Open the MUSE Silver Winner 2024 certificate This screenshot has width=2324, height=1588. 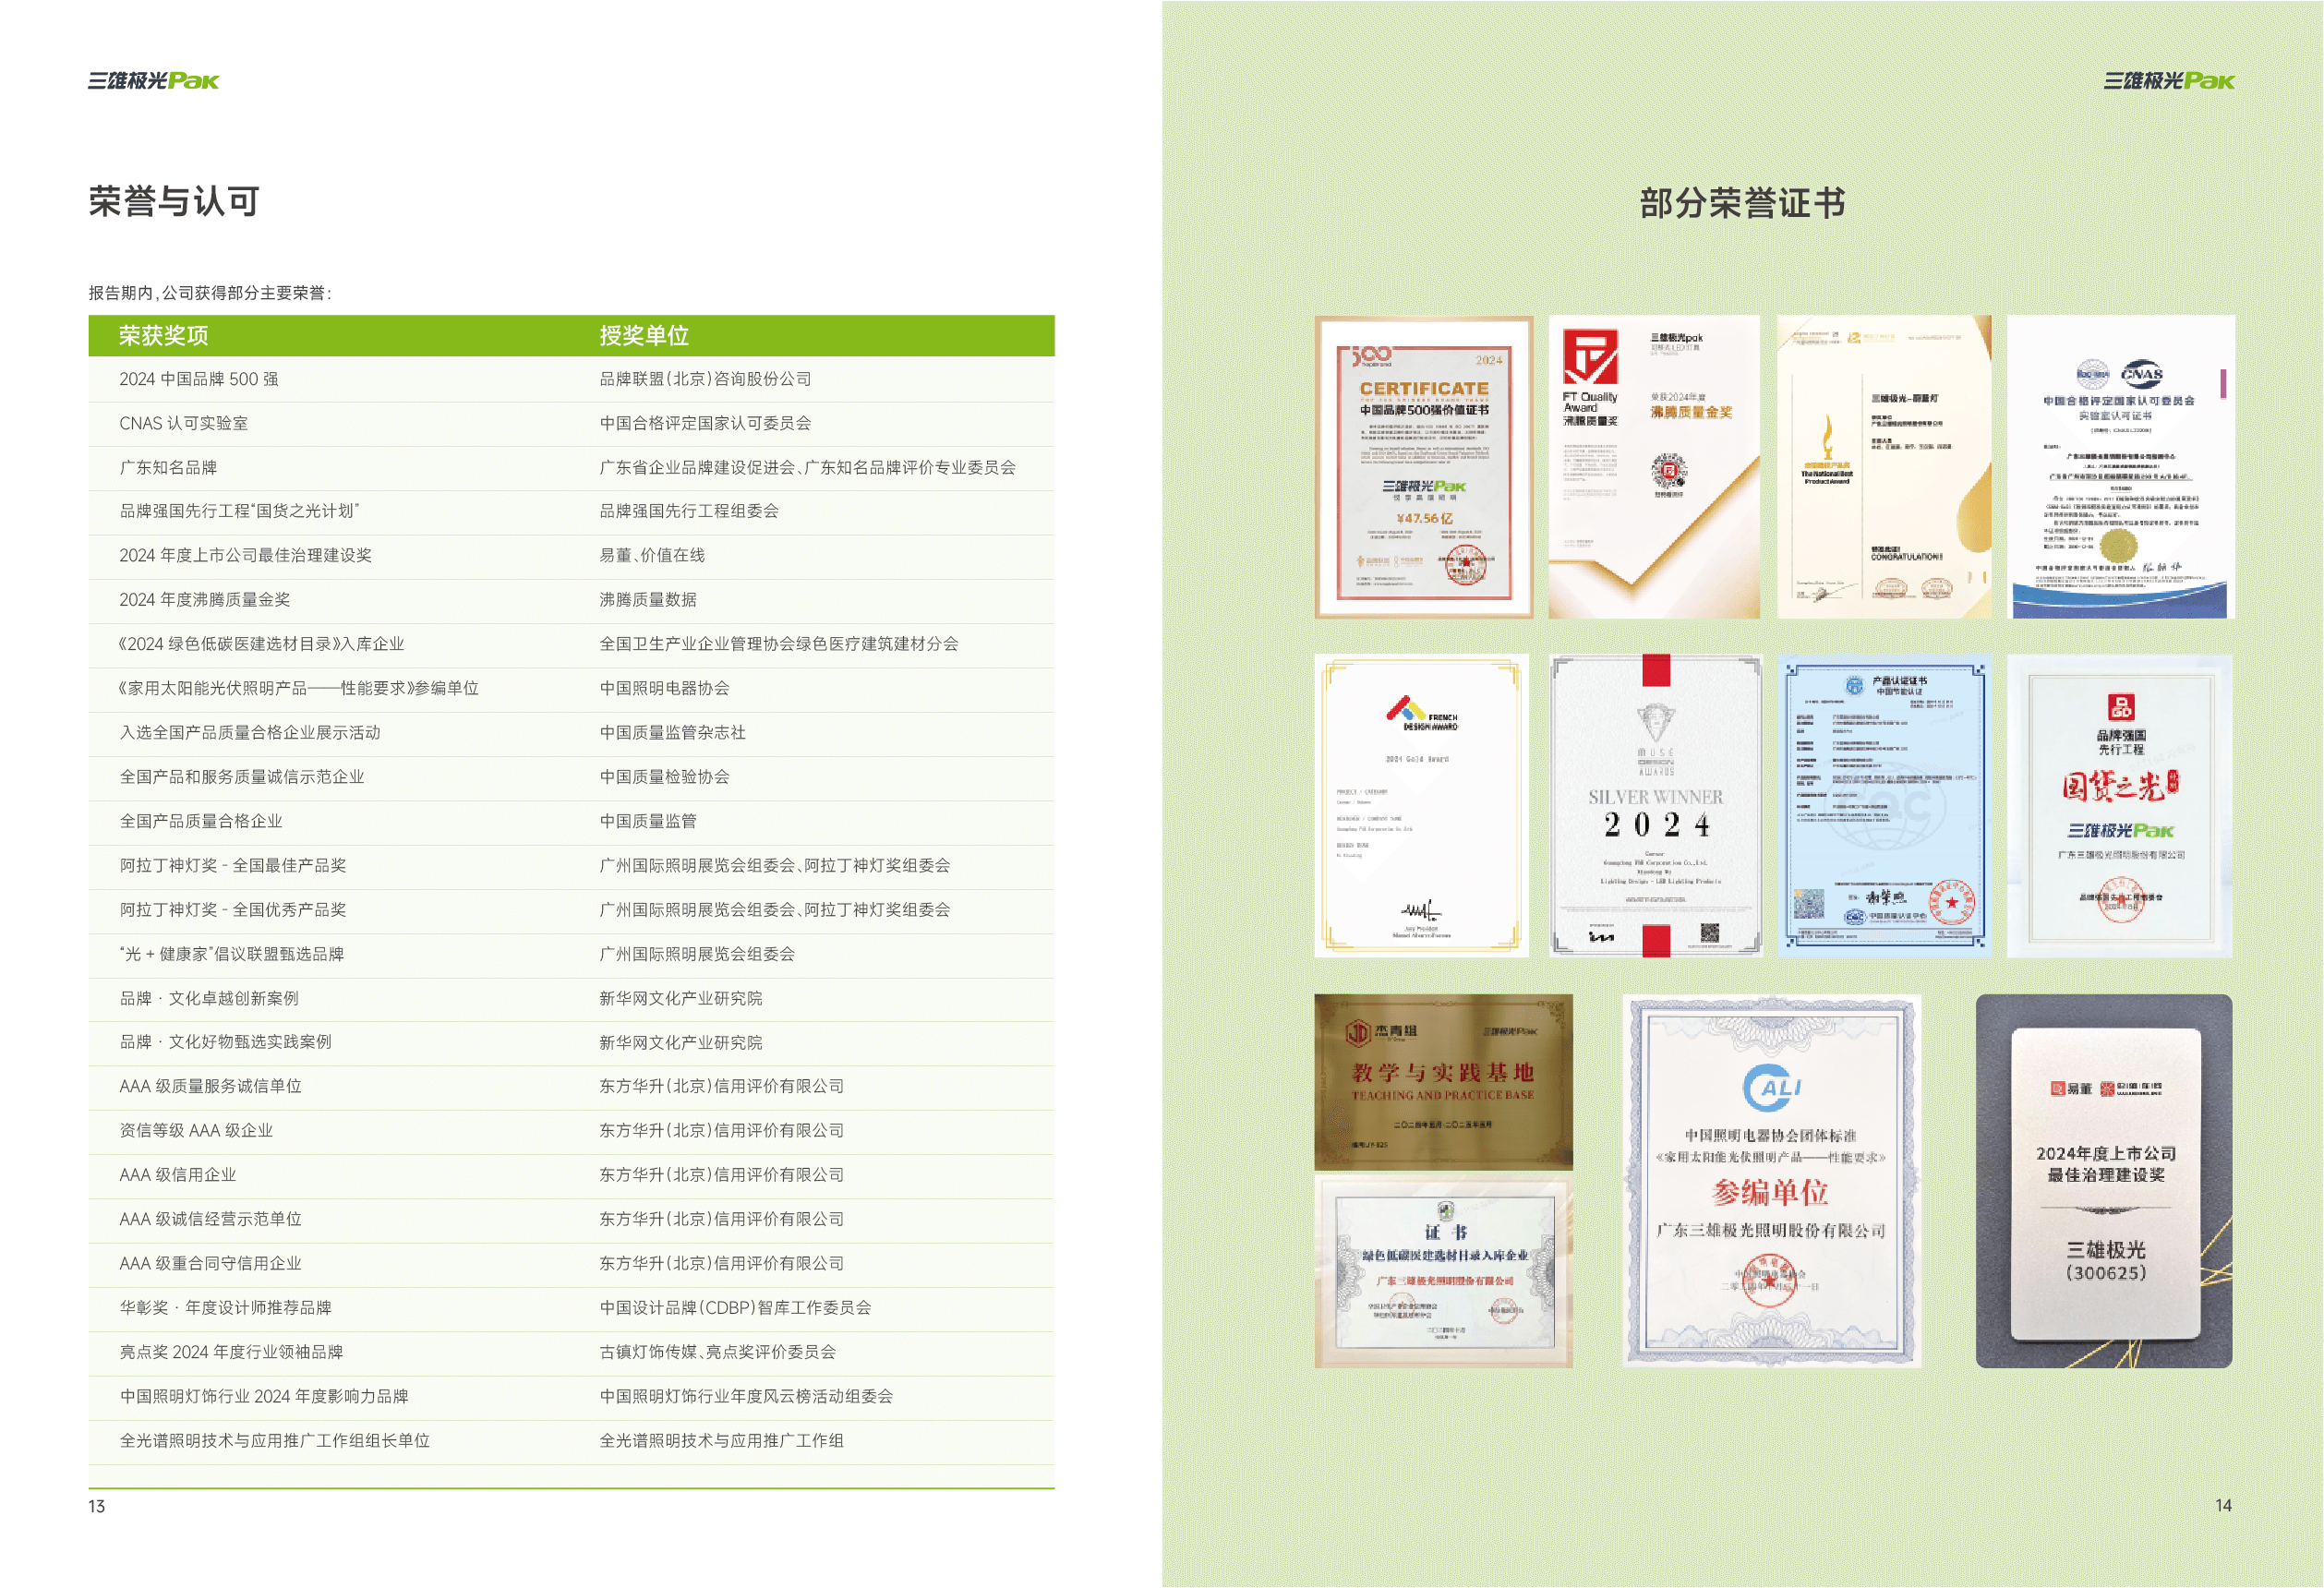[1655, 806]
